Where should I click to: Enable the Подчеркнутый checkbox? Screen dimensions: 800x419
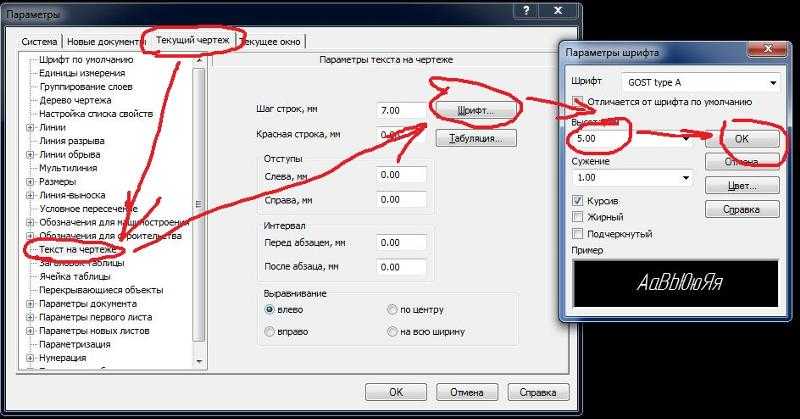pyautogui.click(x=578, y=234)
